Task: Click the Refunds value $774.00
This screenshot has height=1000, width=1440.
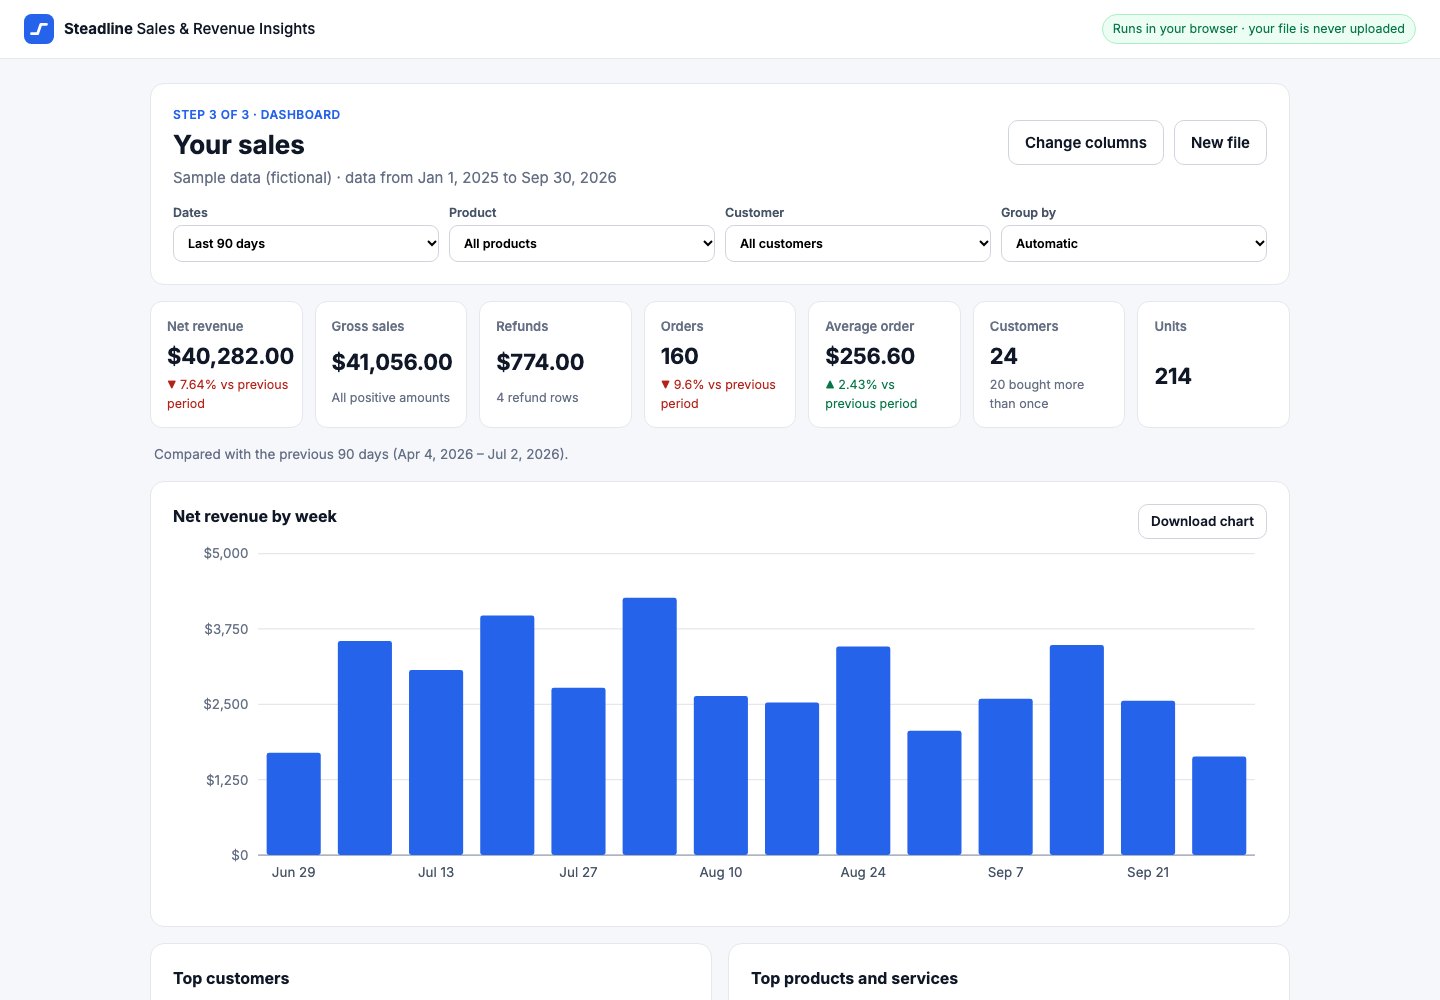Action: pyautogui.click(x=540, y=362)
